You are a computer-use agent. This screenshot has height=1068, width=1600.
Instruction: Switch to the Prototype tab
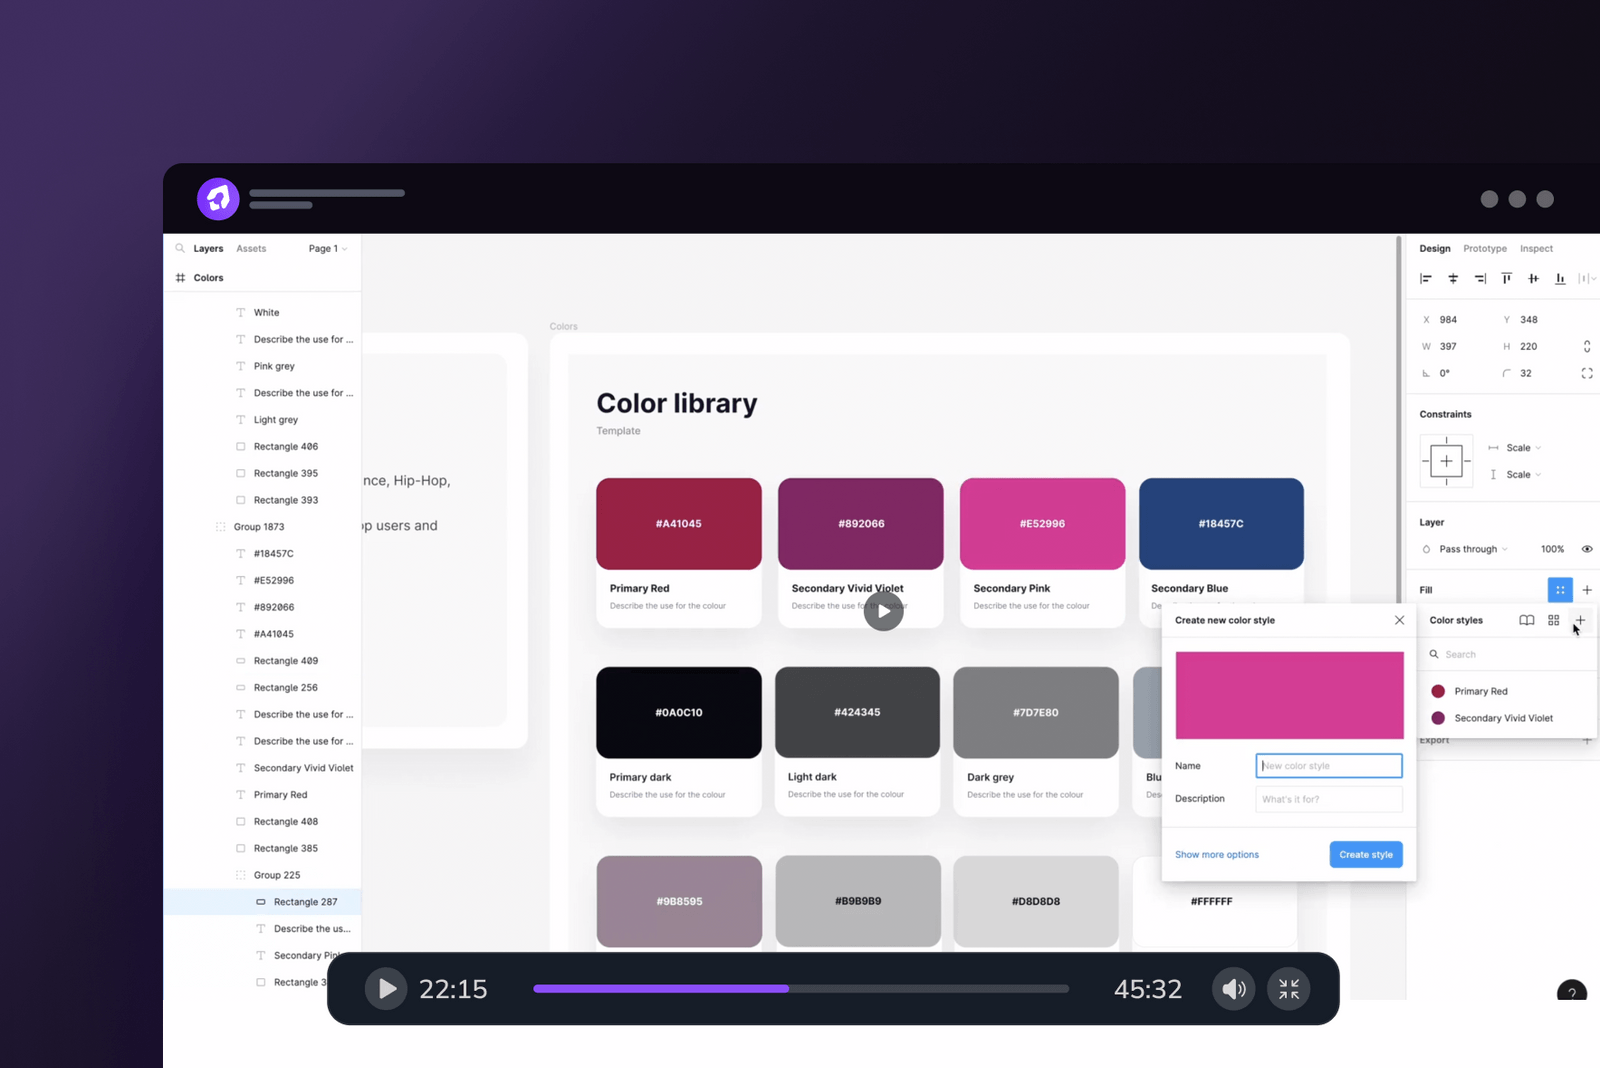pyautogui.click(x=1485, y=249)
